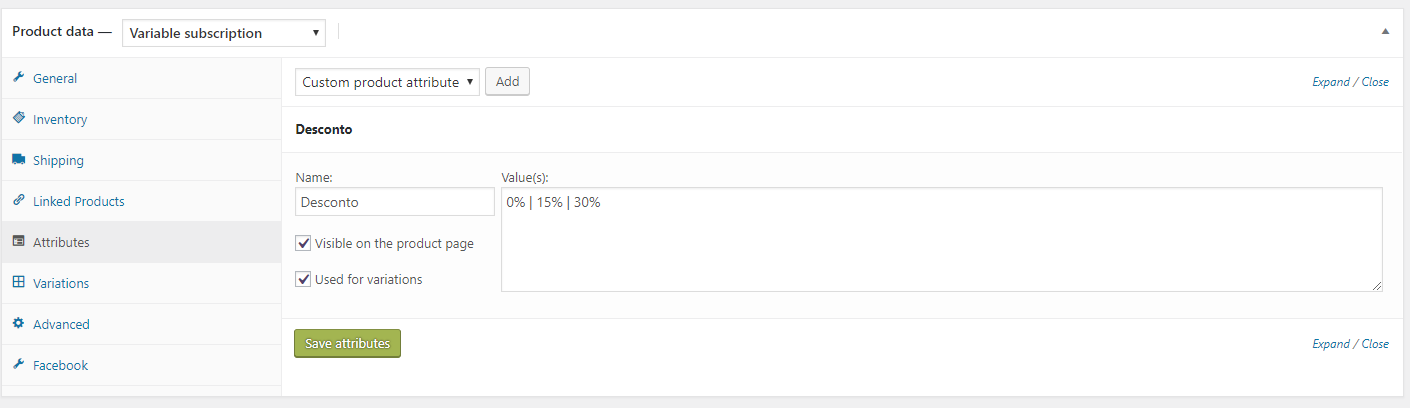Click the General wrench icon

click(x=18, y=78)
